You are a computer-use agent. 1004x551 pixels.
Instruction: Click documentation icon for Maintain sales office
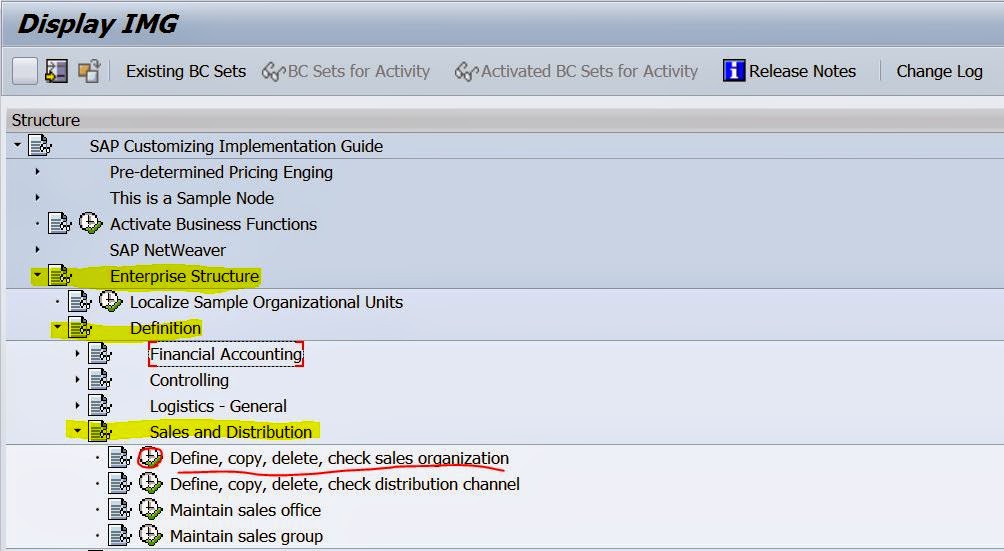click(x=119, y=510)
